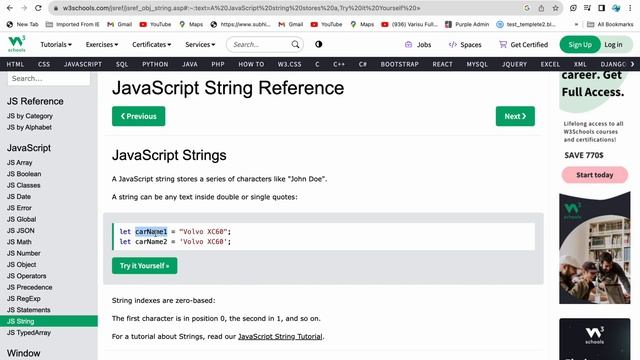The height and width of the screenshot is (360, 640).
Task: Open the first Gmail bookmark
Action: pyautogui.click(x=120, y=24)
